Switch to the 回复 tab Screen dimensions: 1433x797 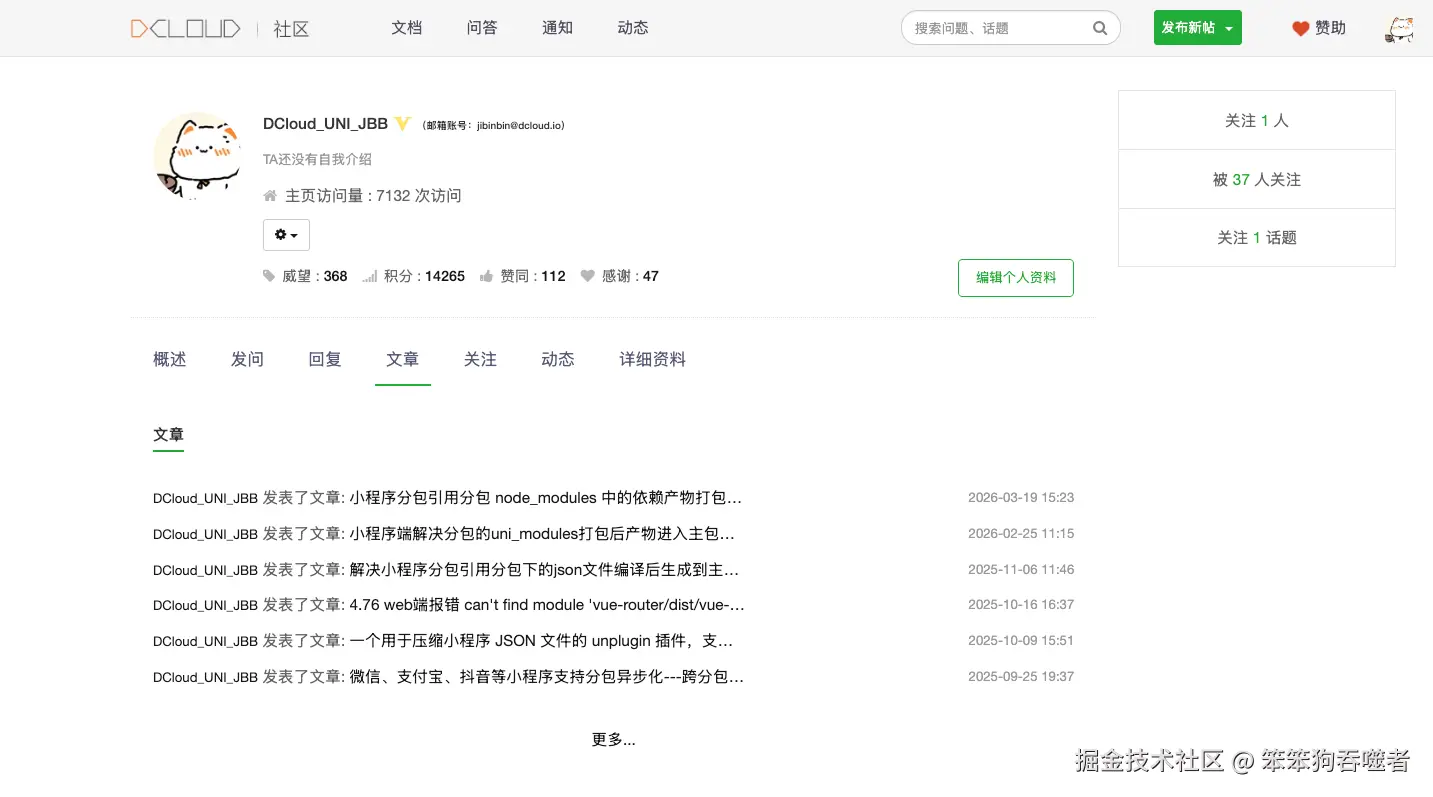pyautogui.click(x=325, y=359)
